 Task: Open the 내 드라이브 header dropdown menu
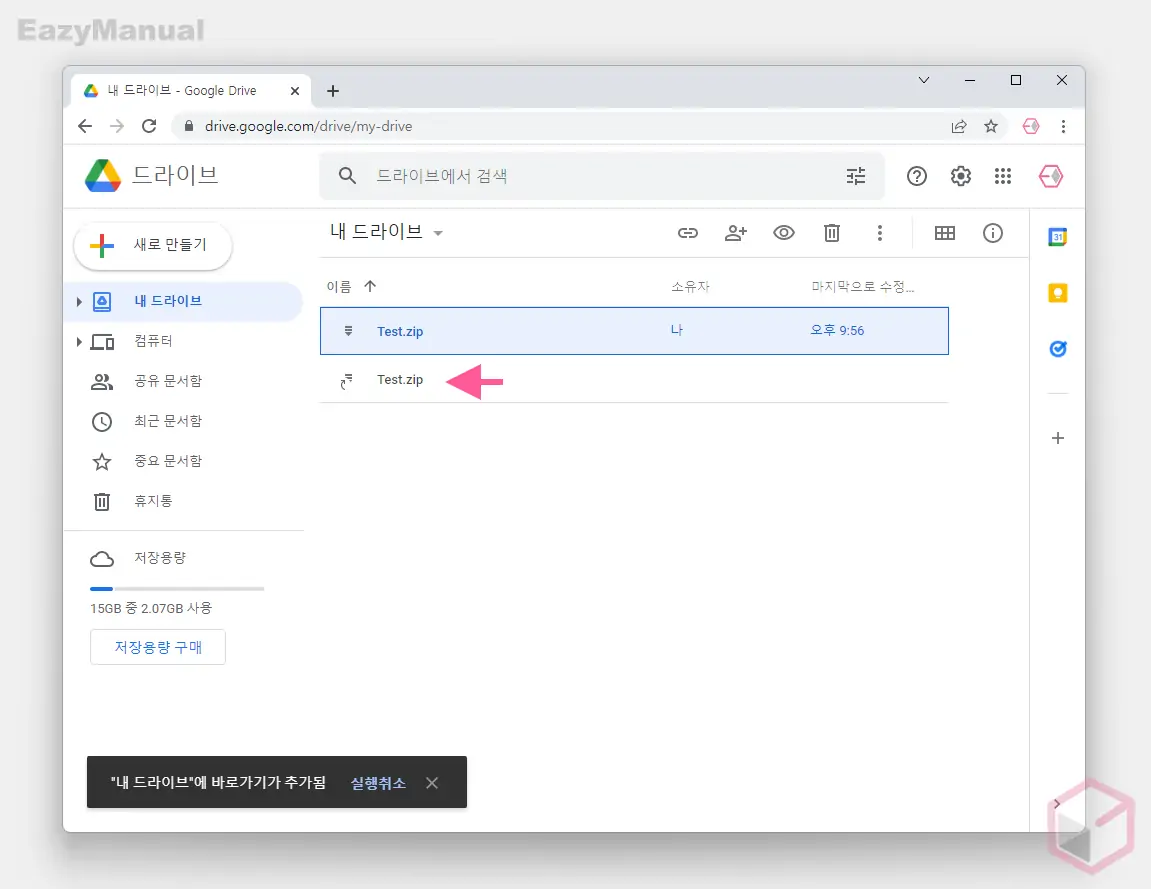438,231
